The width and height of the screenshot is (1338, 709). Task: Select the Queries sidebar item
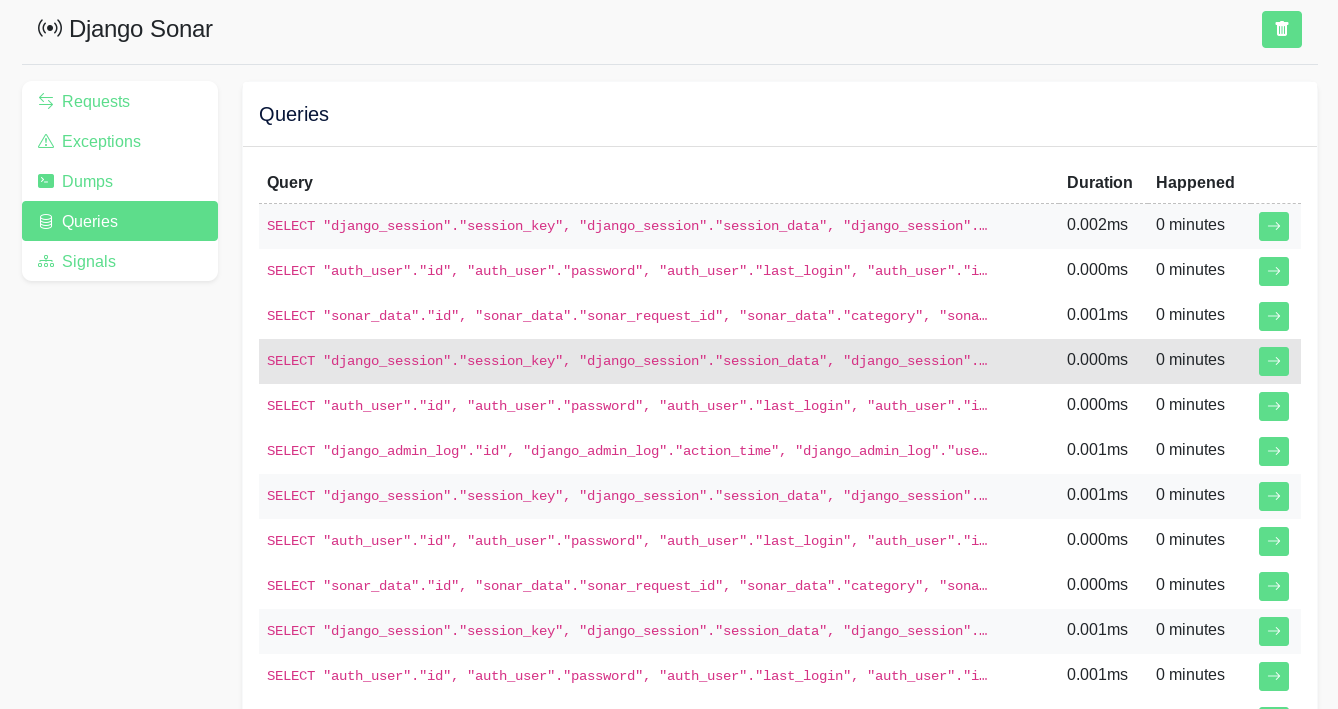click(120, 221)
